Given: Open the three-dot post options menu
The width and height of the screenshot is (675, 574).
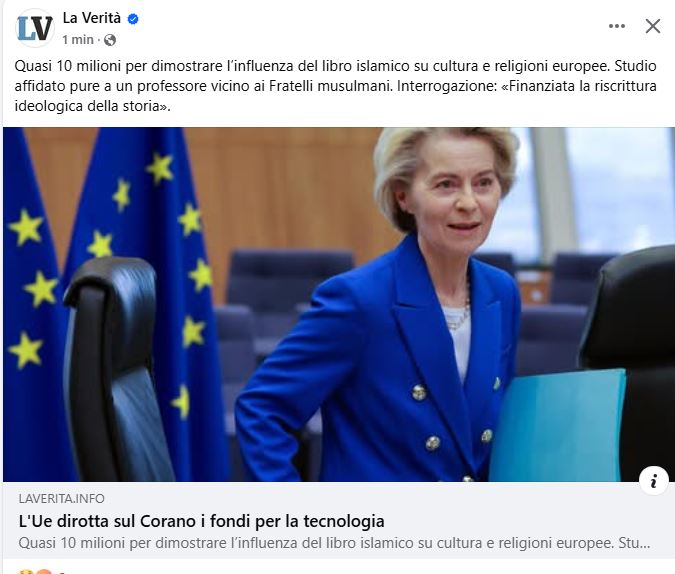Looking at the screenshot, I should [616, 26].
